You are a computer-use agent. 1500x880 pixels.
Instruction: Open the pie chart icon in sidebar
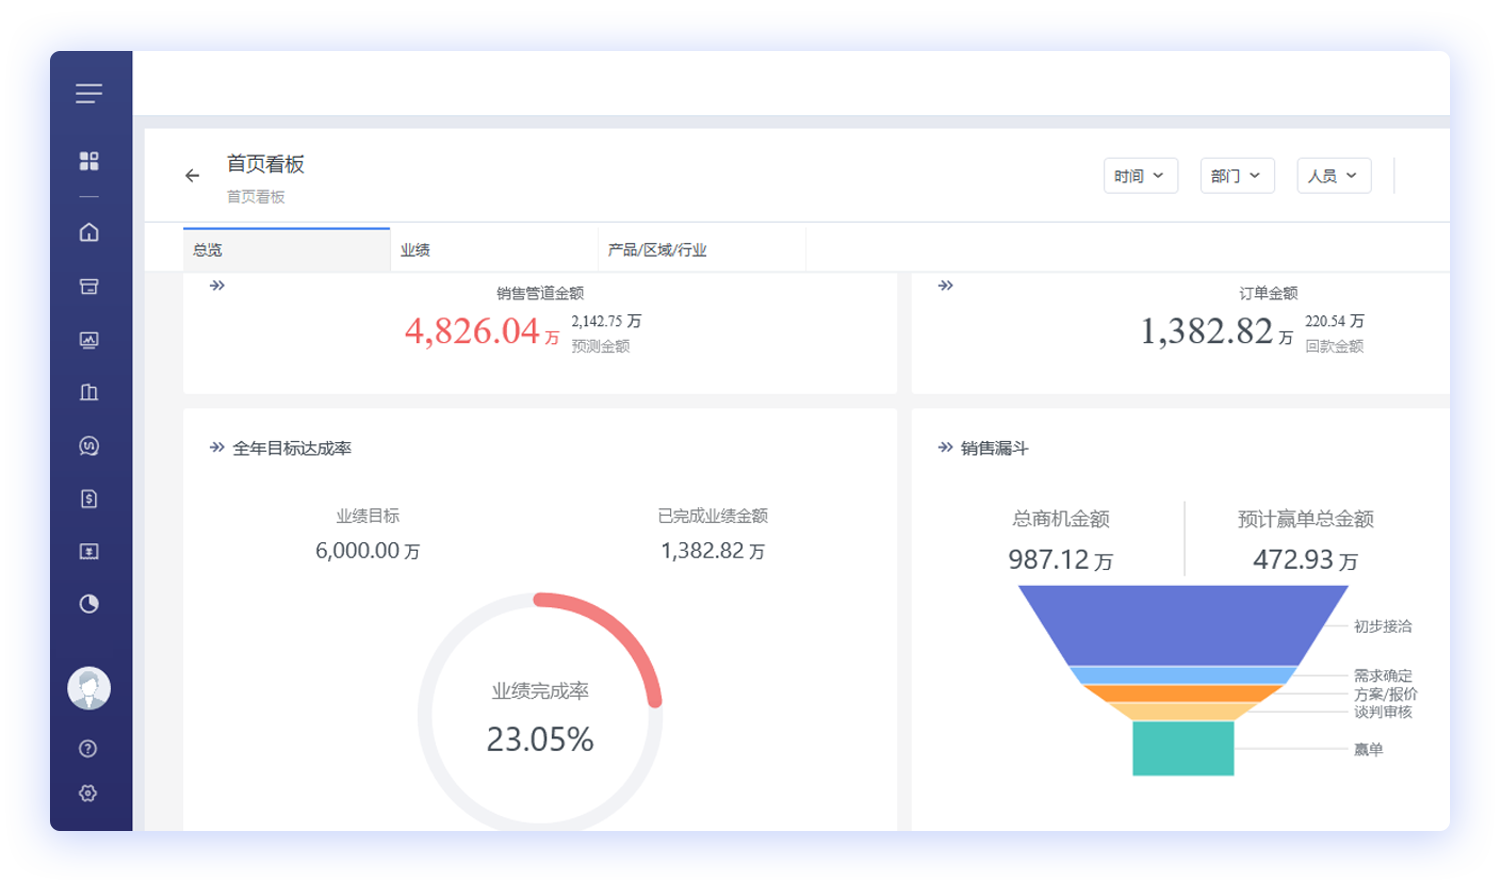click(x=89, y=604)
